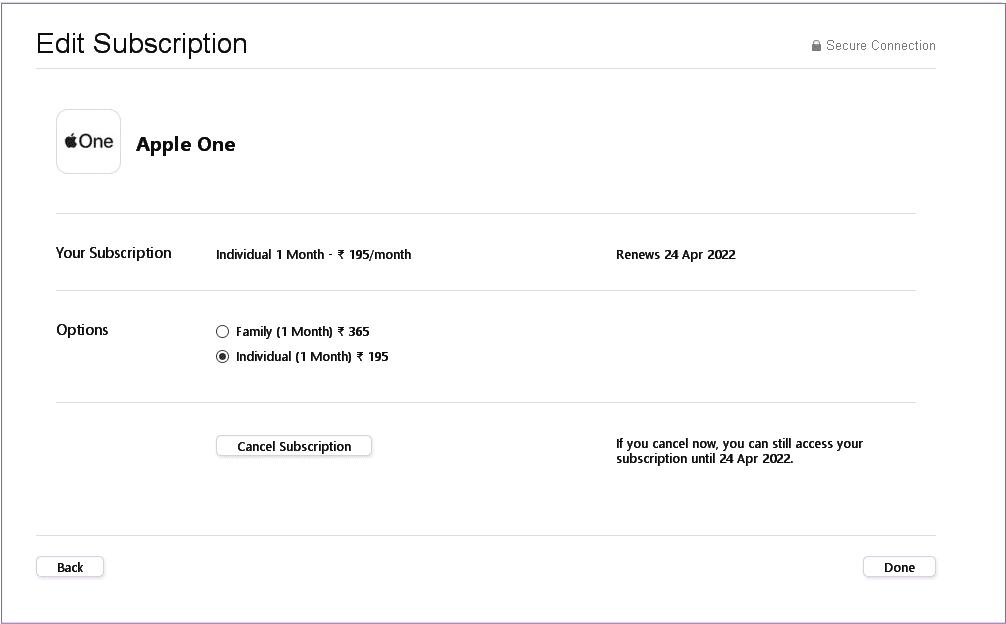This screenshot has width=1006, height=624.
Task: Click the Your Subscription row label
Action: click(114, 253)
